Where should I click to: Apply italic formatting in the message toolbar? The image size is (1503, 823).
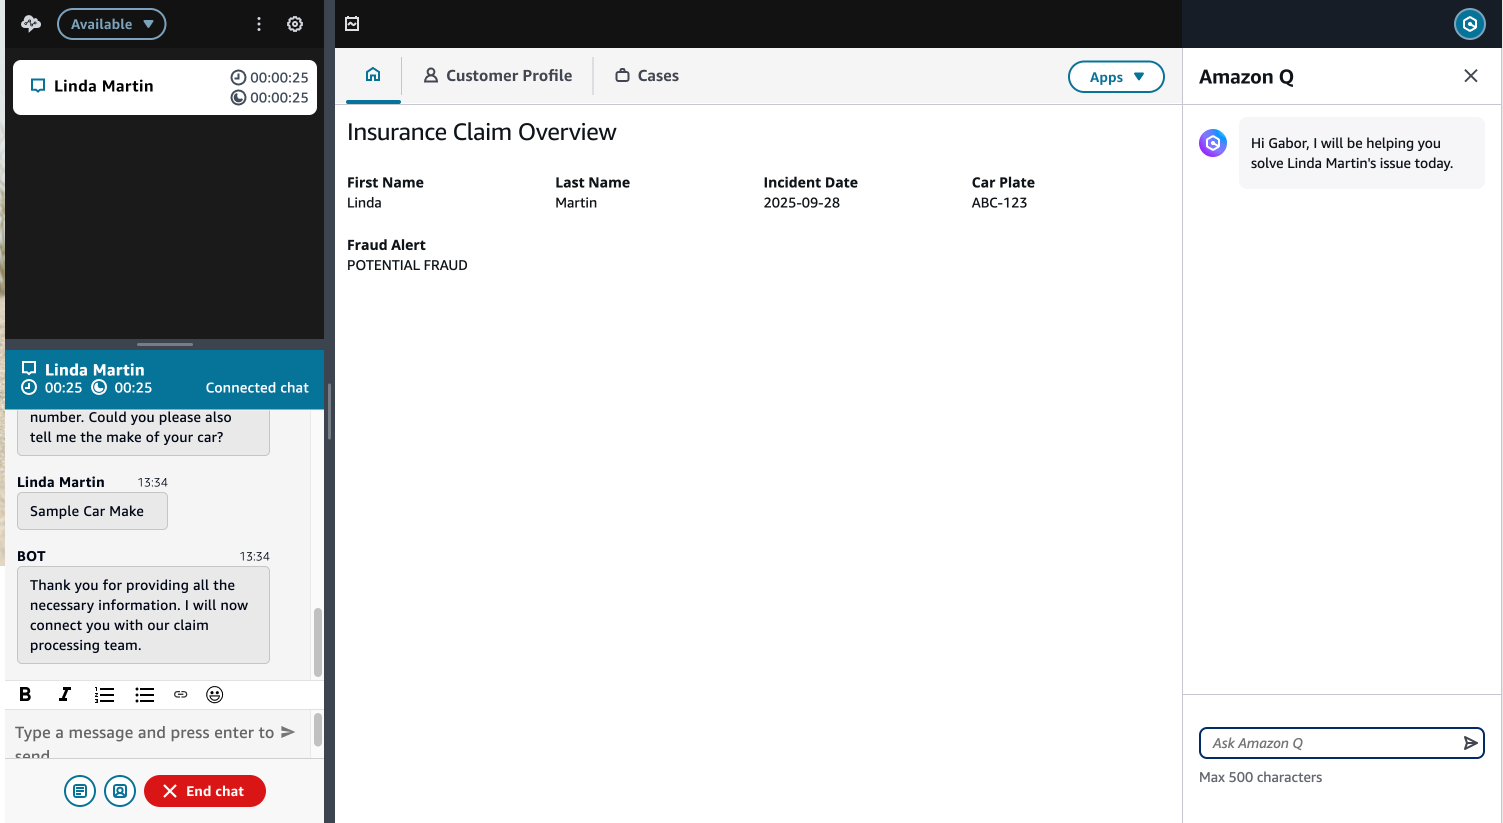pyautogui.click(x=64, y=694)
